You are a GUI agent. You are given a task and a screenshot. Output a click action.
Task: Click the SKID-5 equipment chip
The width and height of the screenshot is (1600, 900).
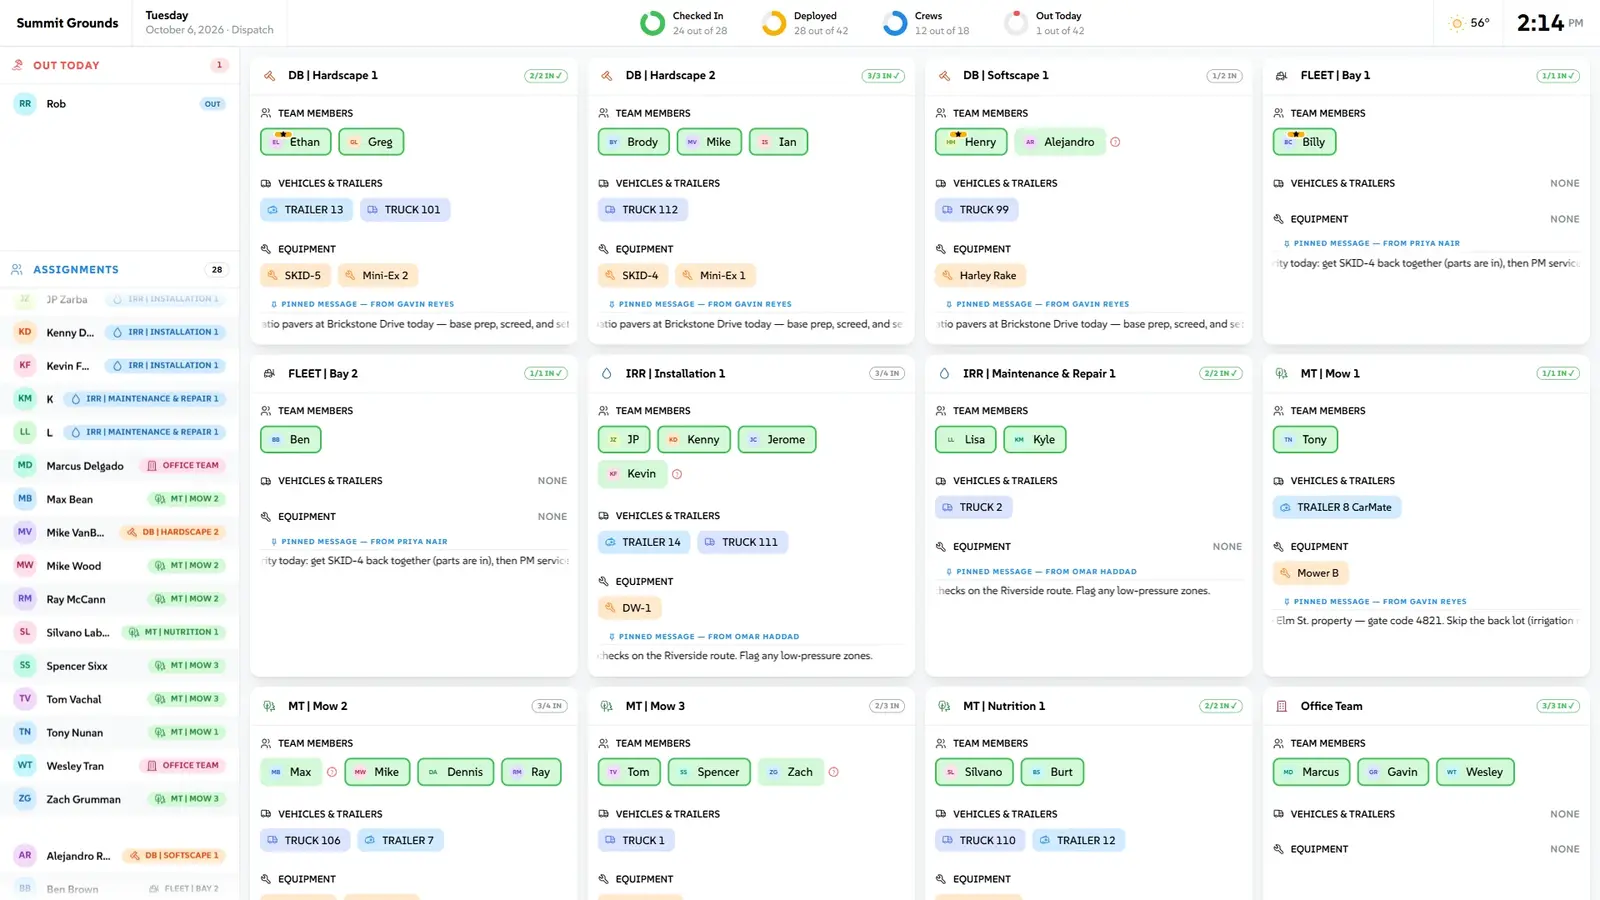click(x=295, y=276)
